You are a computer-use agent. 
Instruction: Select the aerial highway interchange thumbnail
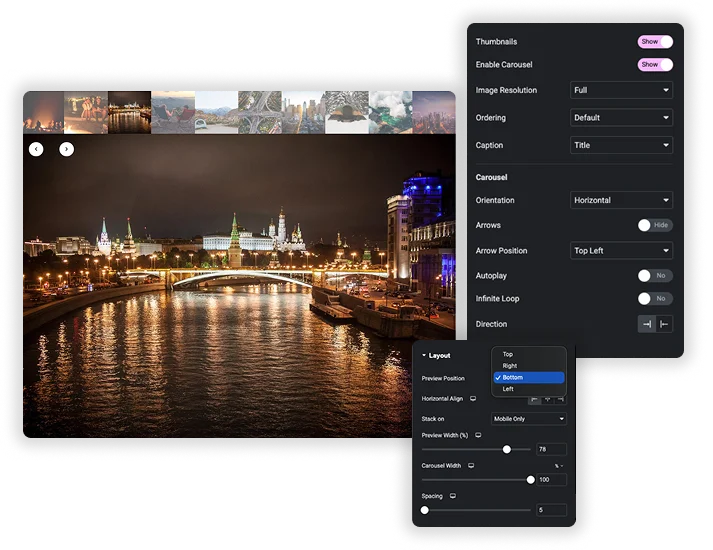point(260,112)
